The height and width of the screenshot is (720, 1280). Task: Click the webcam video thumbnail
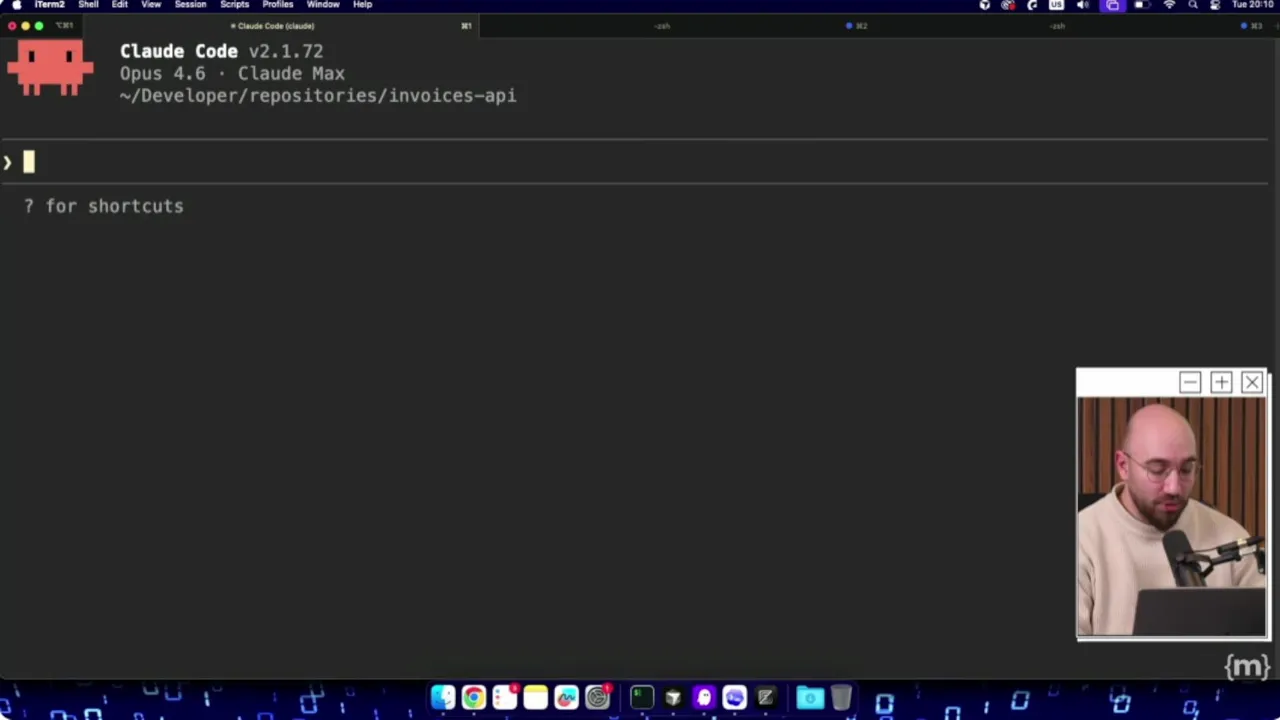click(x=1171, y=517)
